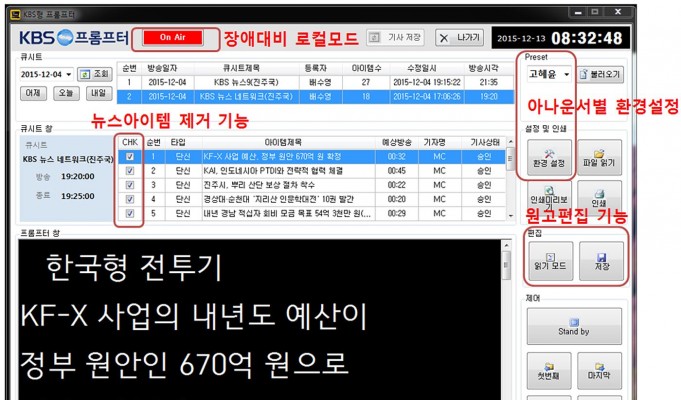Click 파일 읽기 file read button
The image size is (681, 400).
[599, 158]
